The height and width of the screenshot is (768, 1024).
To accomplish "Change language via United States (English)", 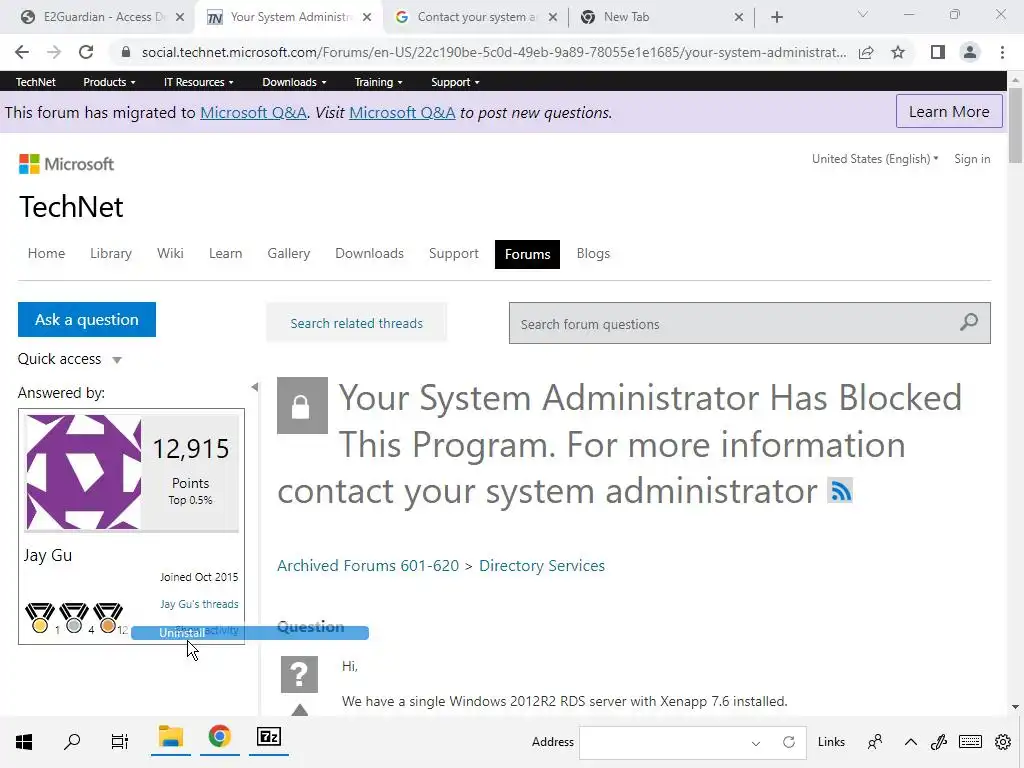I will 875,159.
